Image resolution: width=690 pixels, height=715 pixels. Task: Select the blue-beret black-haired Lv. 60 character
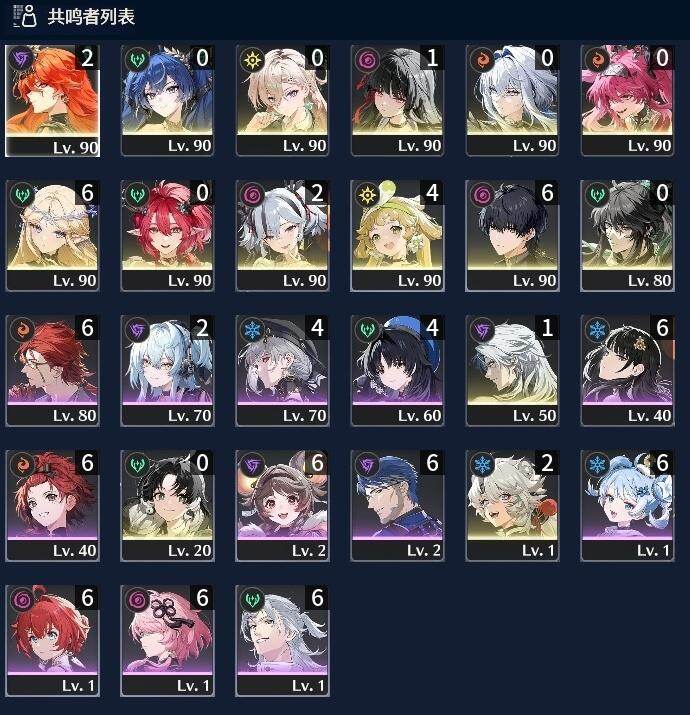tap(397, 371)
